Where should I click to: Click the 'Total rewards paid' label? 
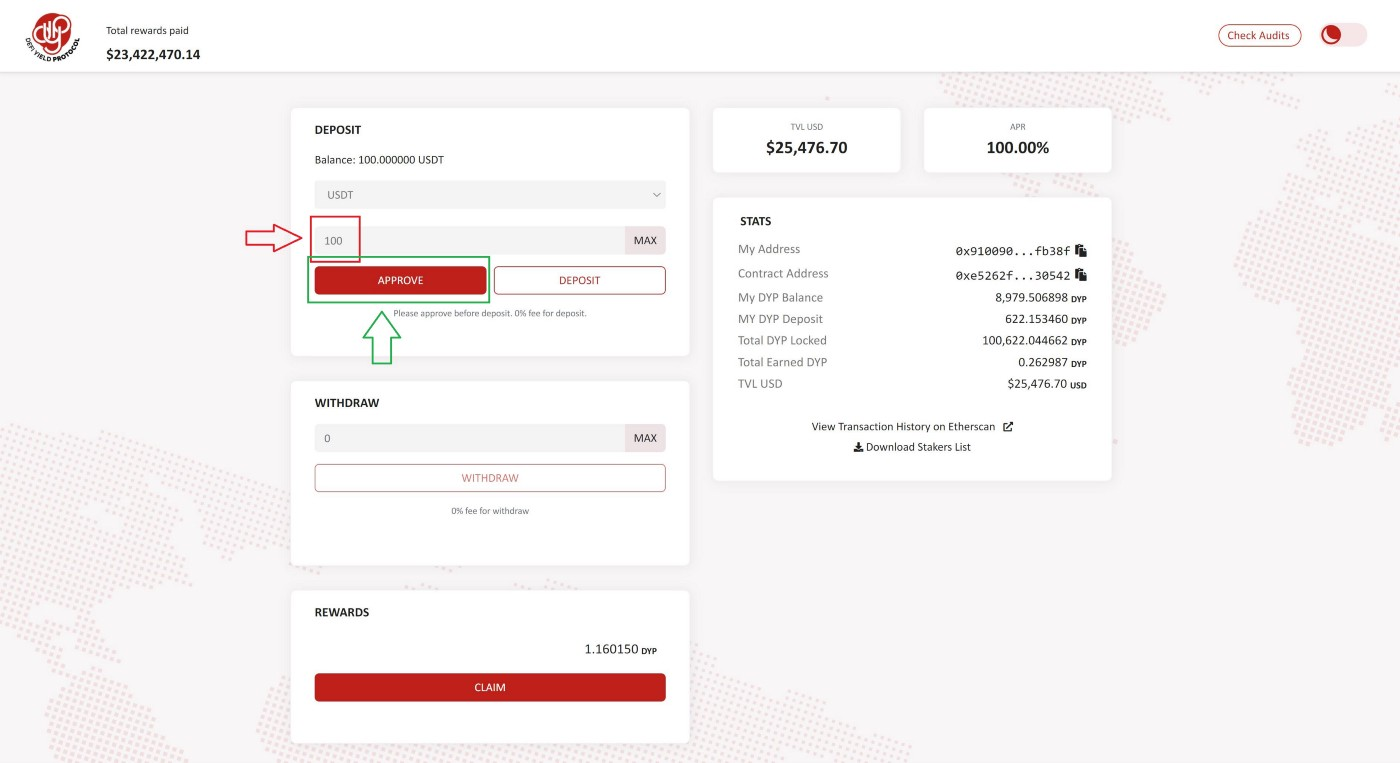(x=147, y=31)
